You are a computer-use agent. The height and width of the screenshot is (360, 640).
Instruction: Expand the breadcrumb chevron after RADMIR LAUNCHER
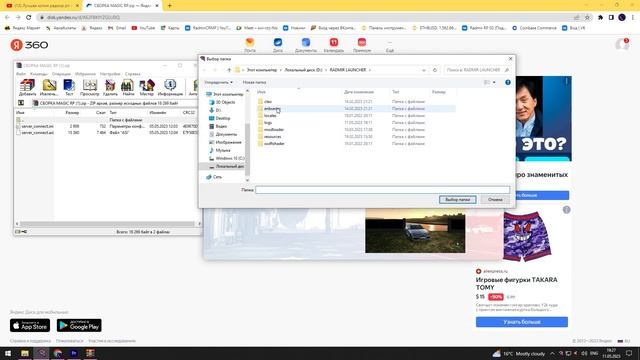[x=370, y=70]
